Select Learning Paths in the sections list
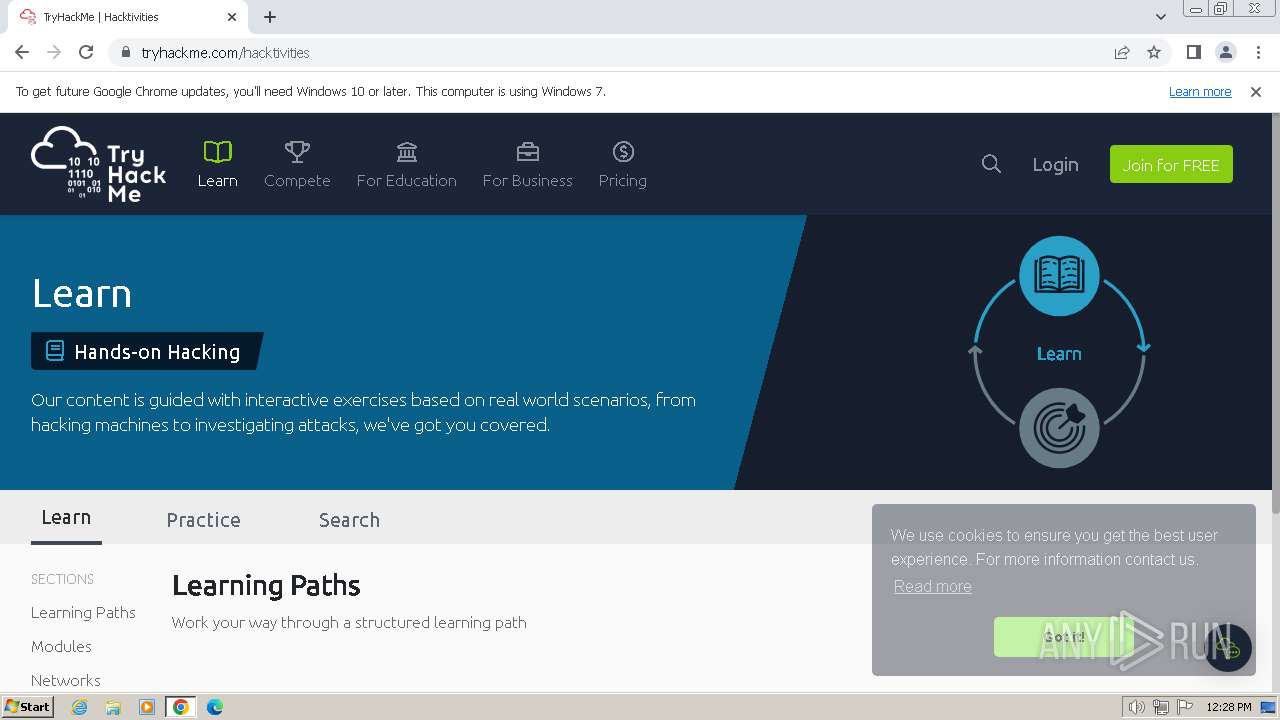This screenshot has width=1280, height=720. [x=83, y=612]
